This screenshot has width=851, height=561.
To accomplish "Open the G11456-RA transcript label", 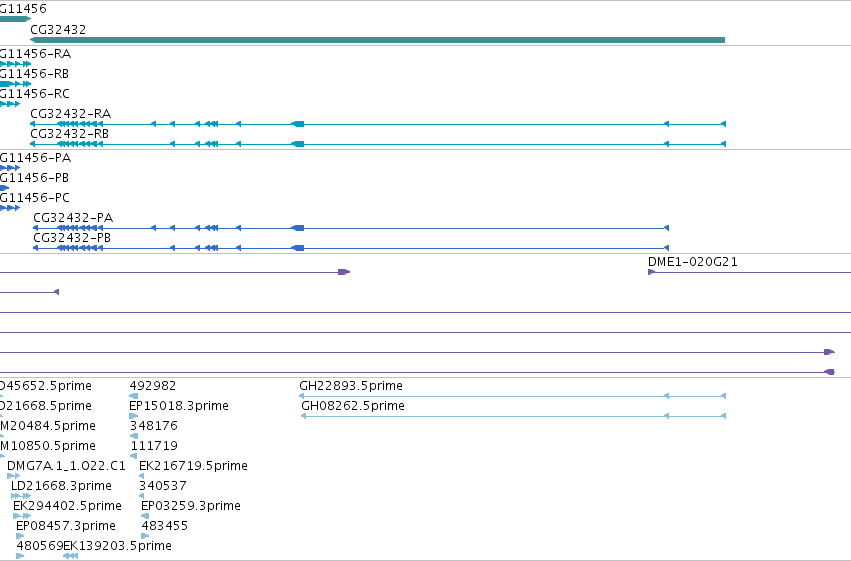I will (35, 54).
